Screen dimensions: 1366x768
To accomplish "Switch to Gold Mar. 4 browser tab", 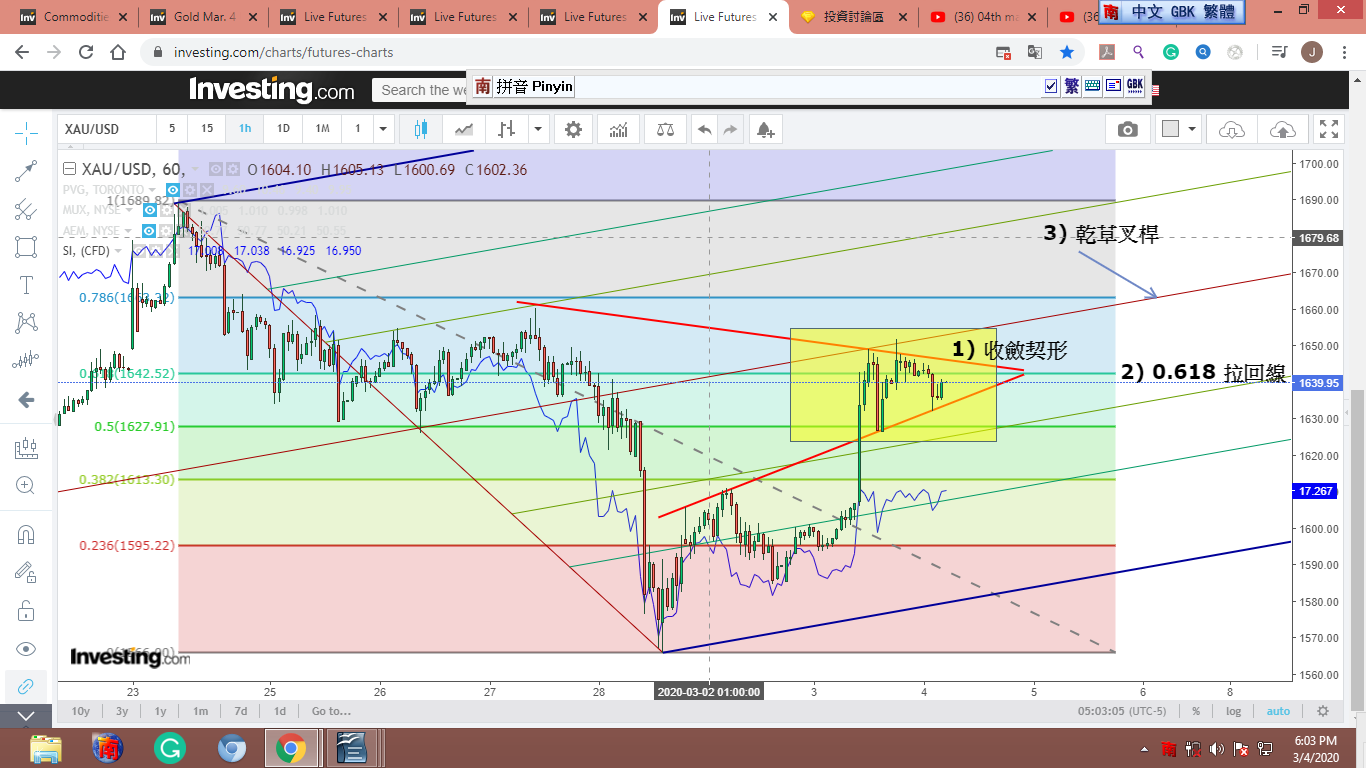I will pyautogui.click(x=203, y=17).
